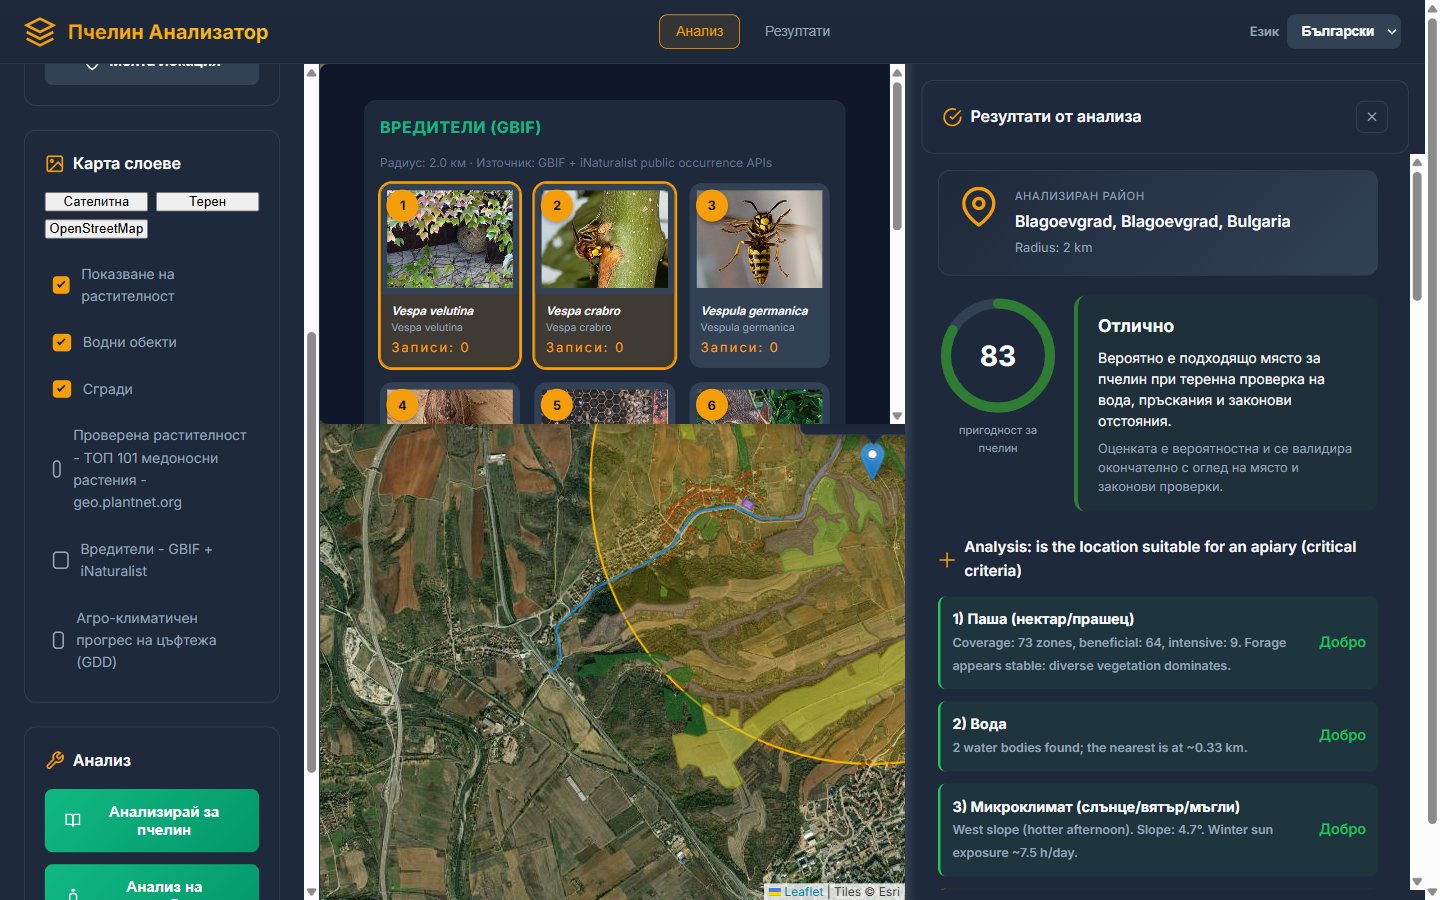Enable Агро-климатичен прогрес (GDD) checkbox
This screenshot has height=900, width=1440.
point(58,640)
